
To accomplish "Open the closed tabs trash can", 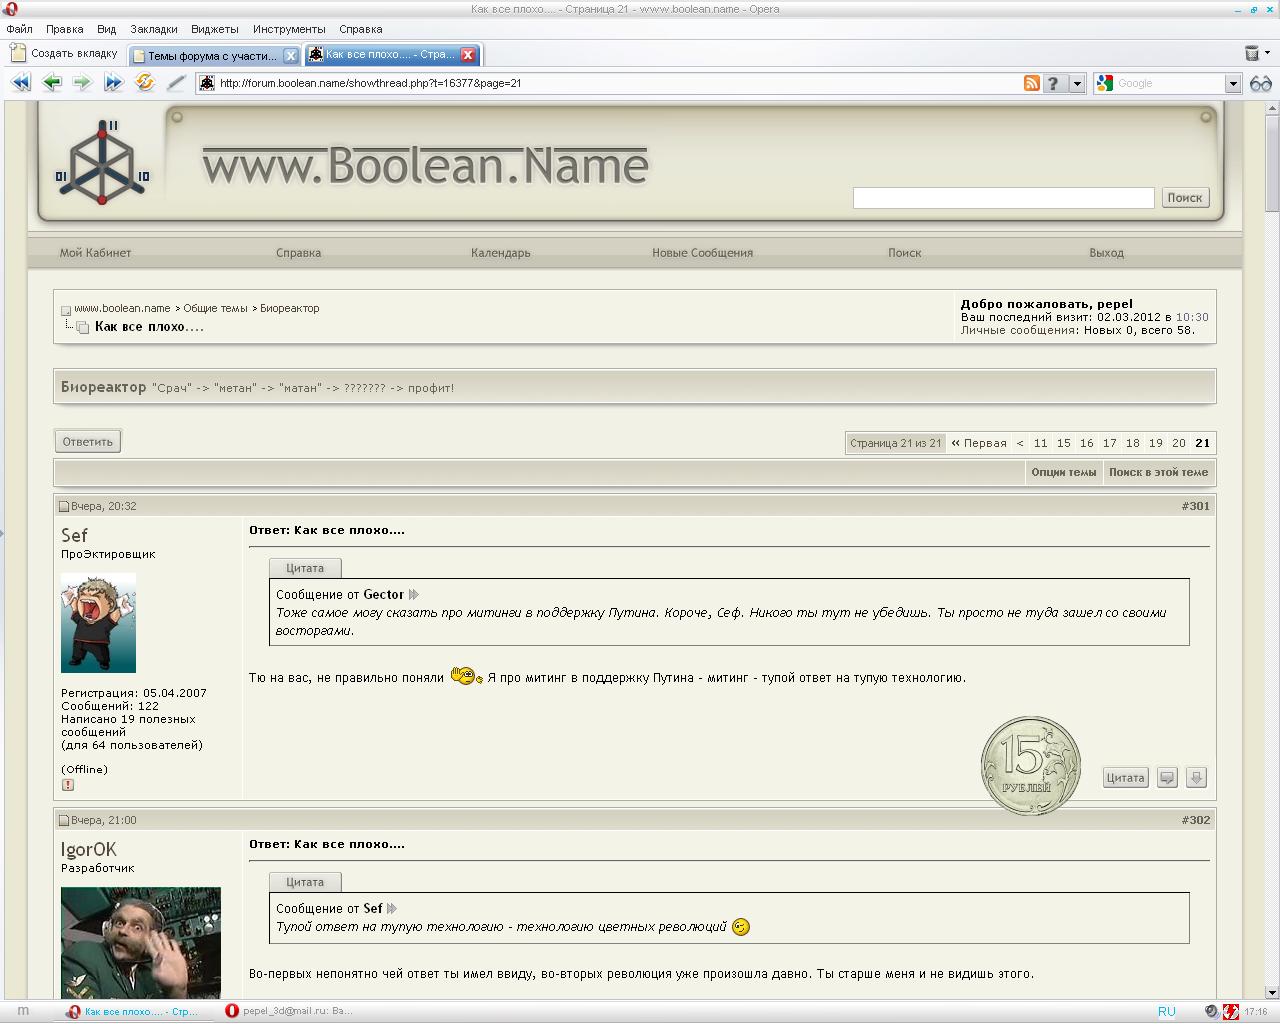I will click(x=1251, y=54).
